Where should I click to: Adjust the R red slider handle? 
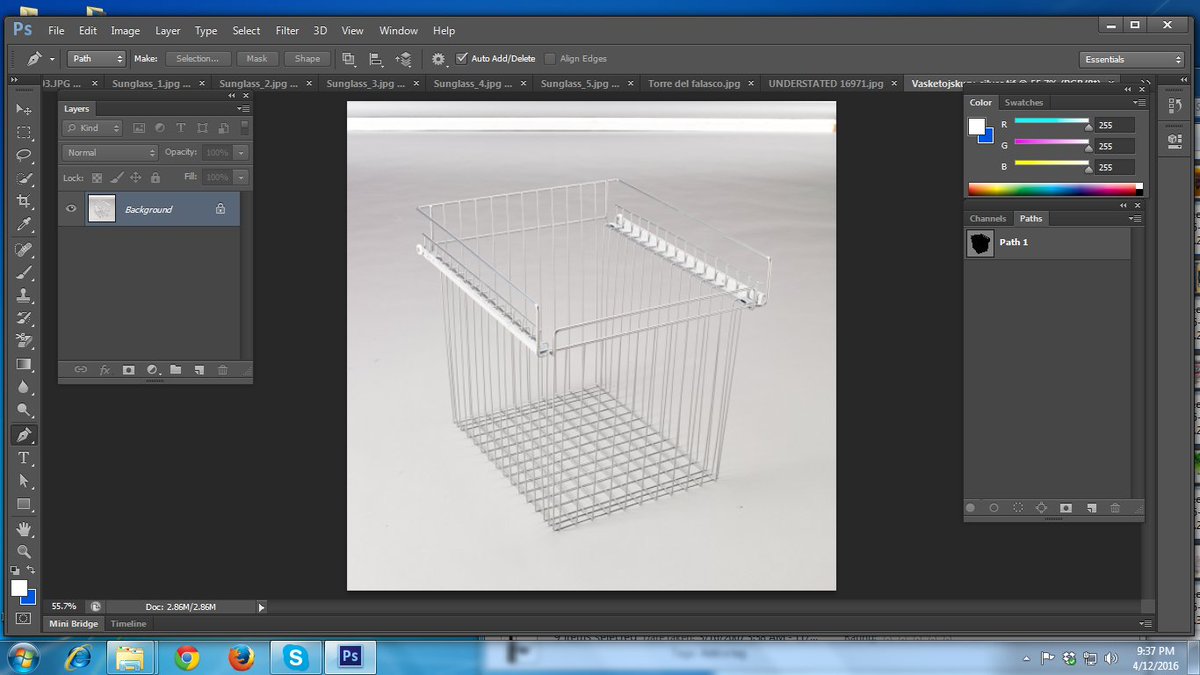(x=1088, y=127)
